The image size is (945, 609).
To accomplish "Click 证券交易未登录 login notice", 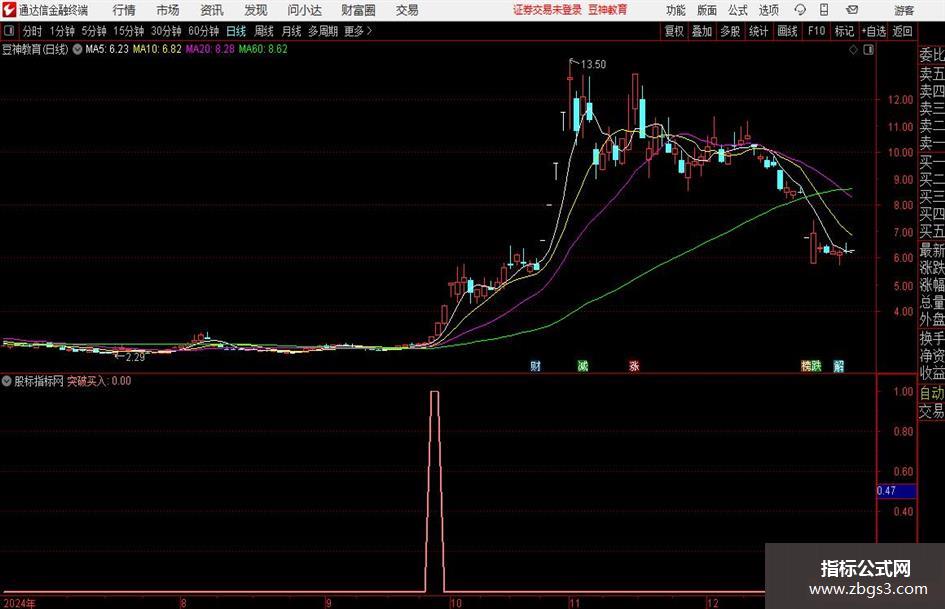I will point(547,10).
